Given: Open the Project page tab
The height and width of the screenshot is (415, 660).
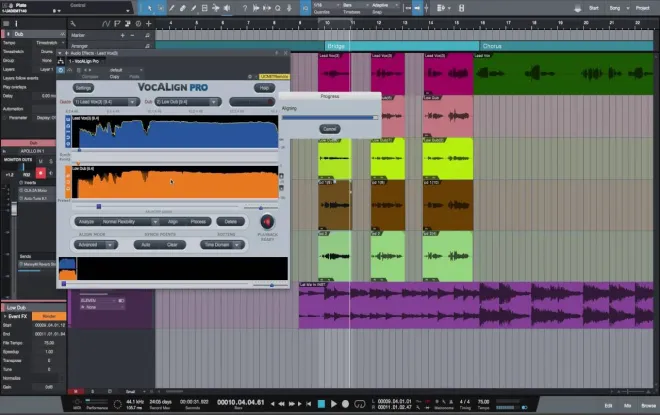Looking at the screenshot, I should click(642, 8).
